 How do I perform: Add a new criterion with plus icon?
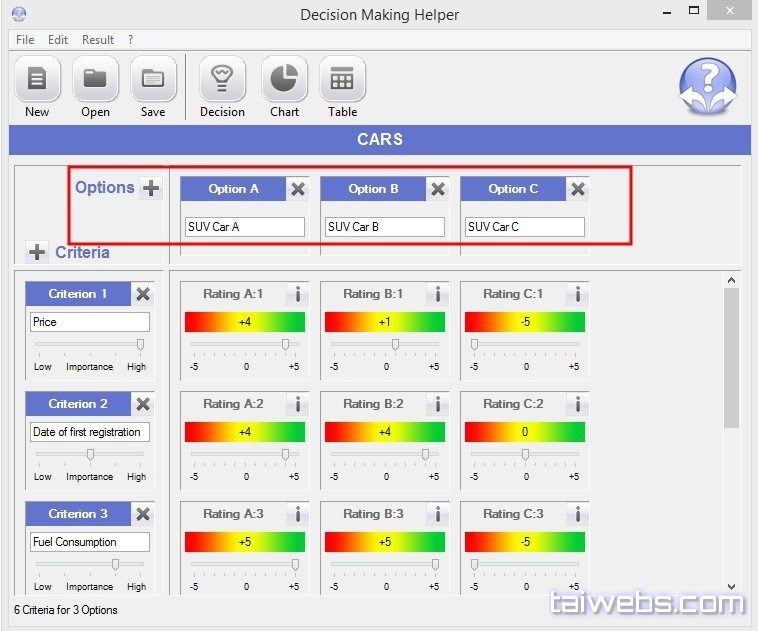36,252
